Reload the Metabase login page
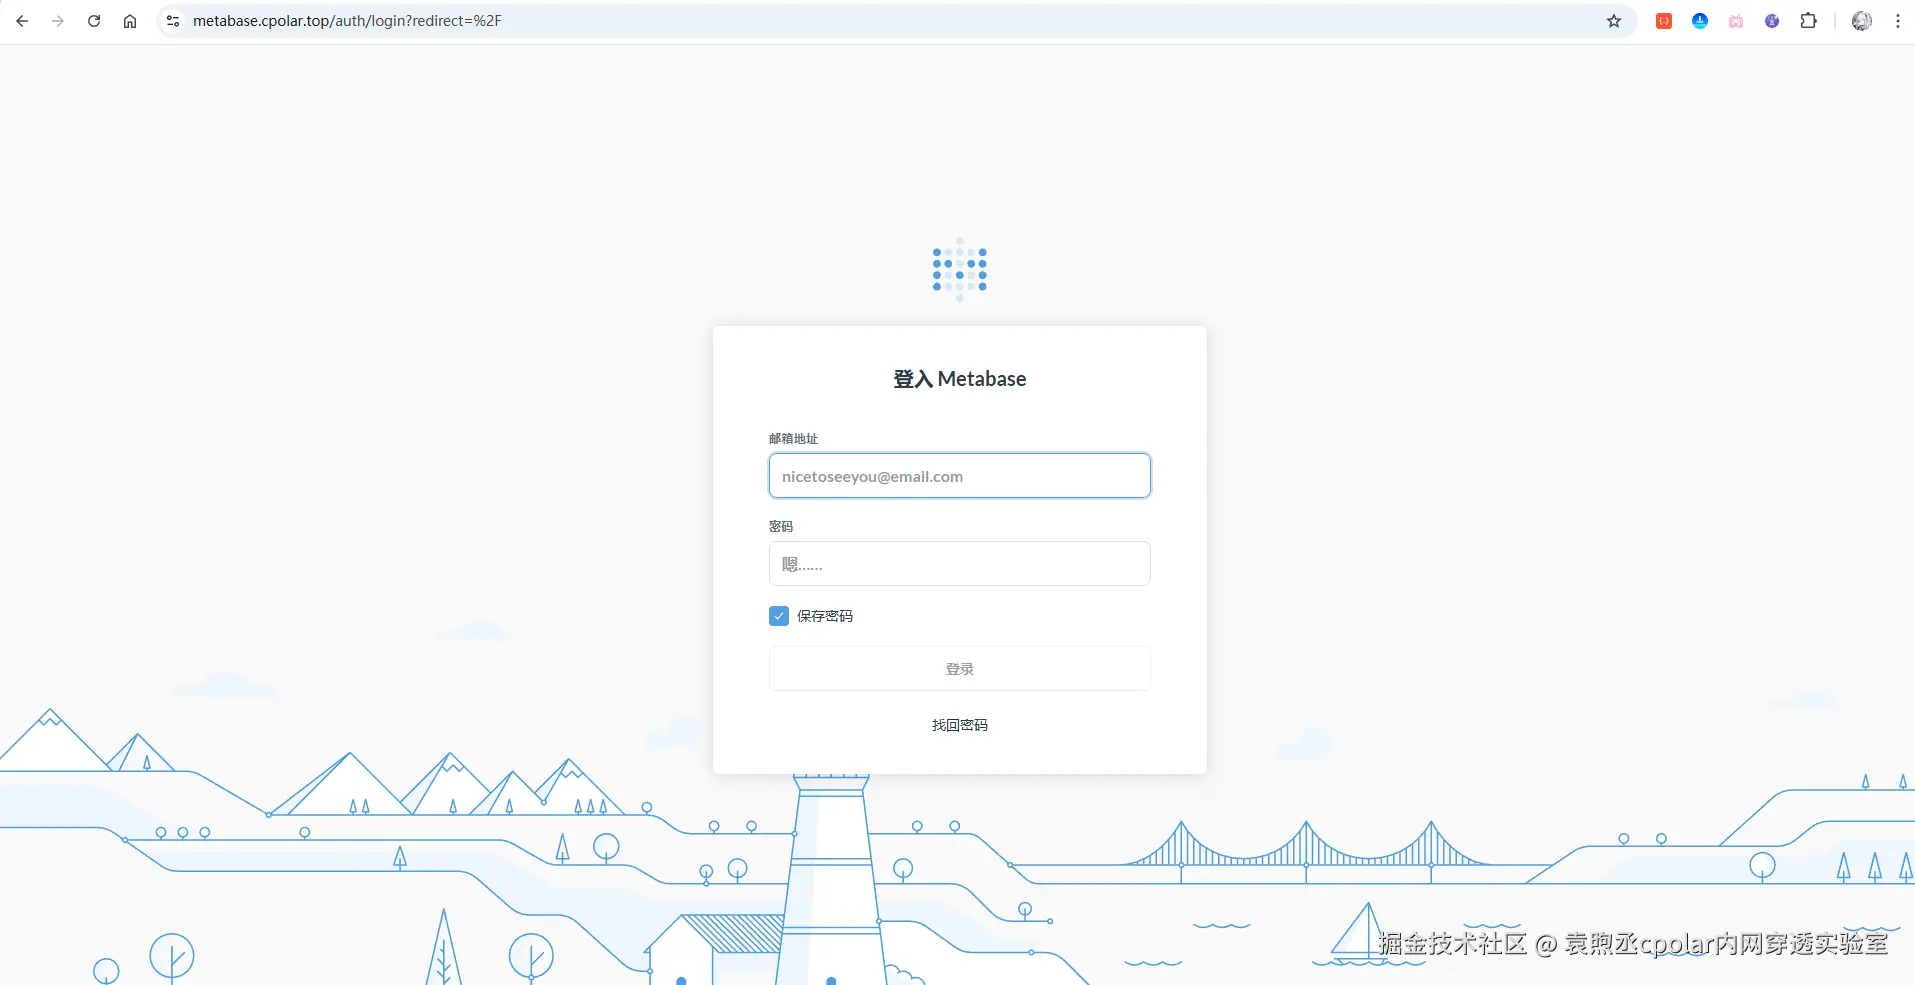This screenshot has width=1915, height=985. [94, 21]
